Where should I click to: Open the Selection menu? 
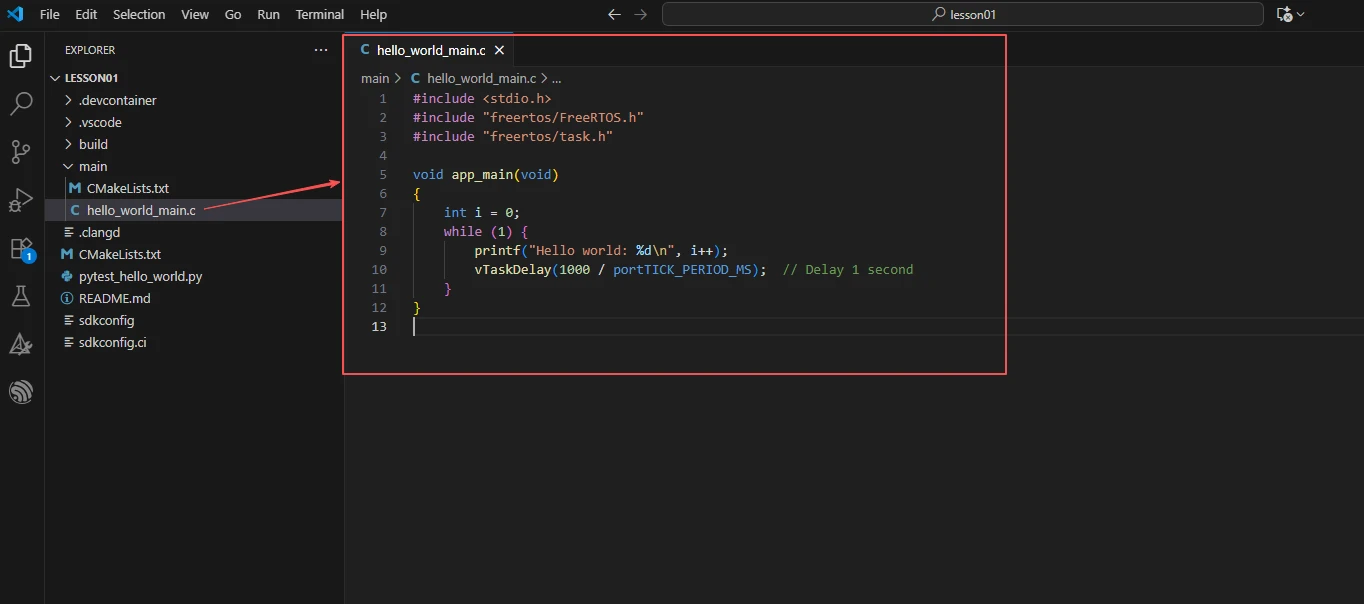click(139, 14)
